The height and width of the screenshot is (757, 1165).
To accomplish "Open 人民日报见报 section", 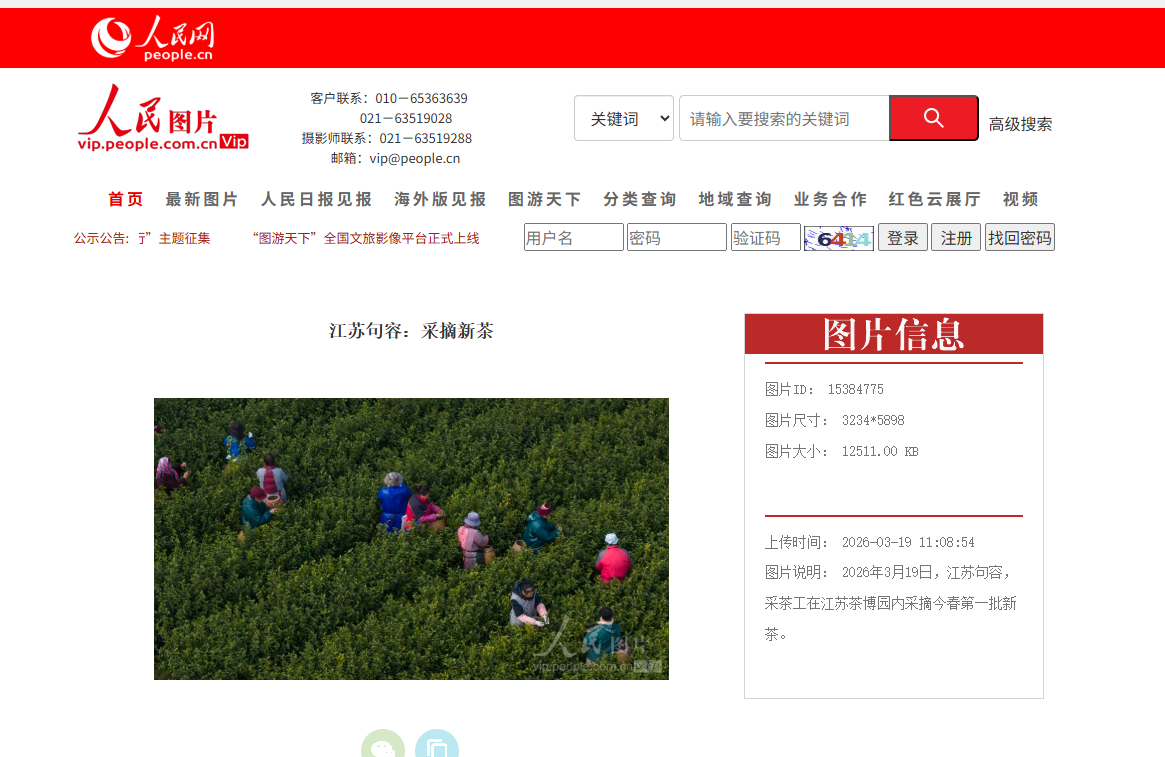I will click(317, 199).
